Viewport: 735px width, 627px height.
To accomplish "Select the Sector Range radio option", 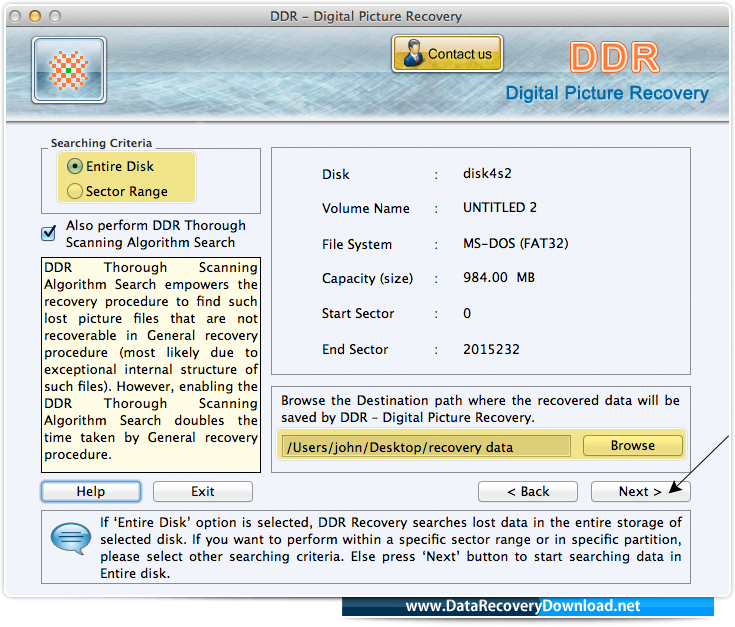I will [x=75, y=191].
